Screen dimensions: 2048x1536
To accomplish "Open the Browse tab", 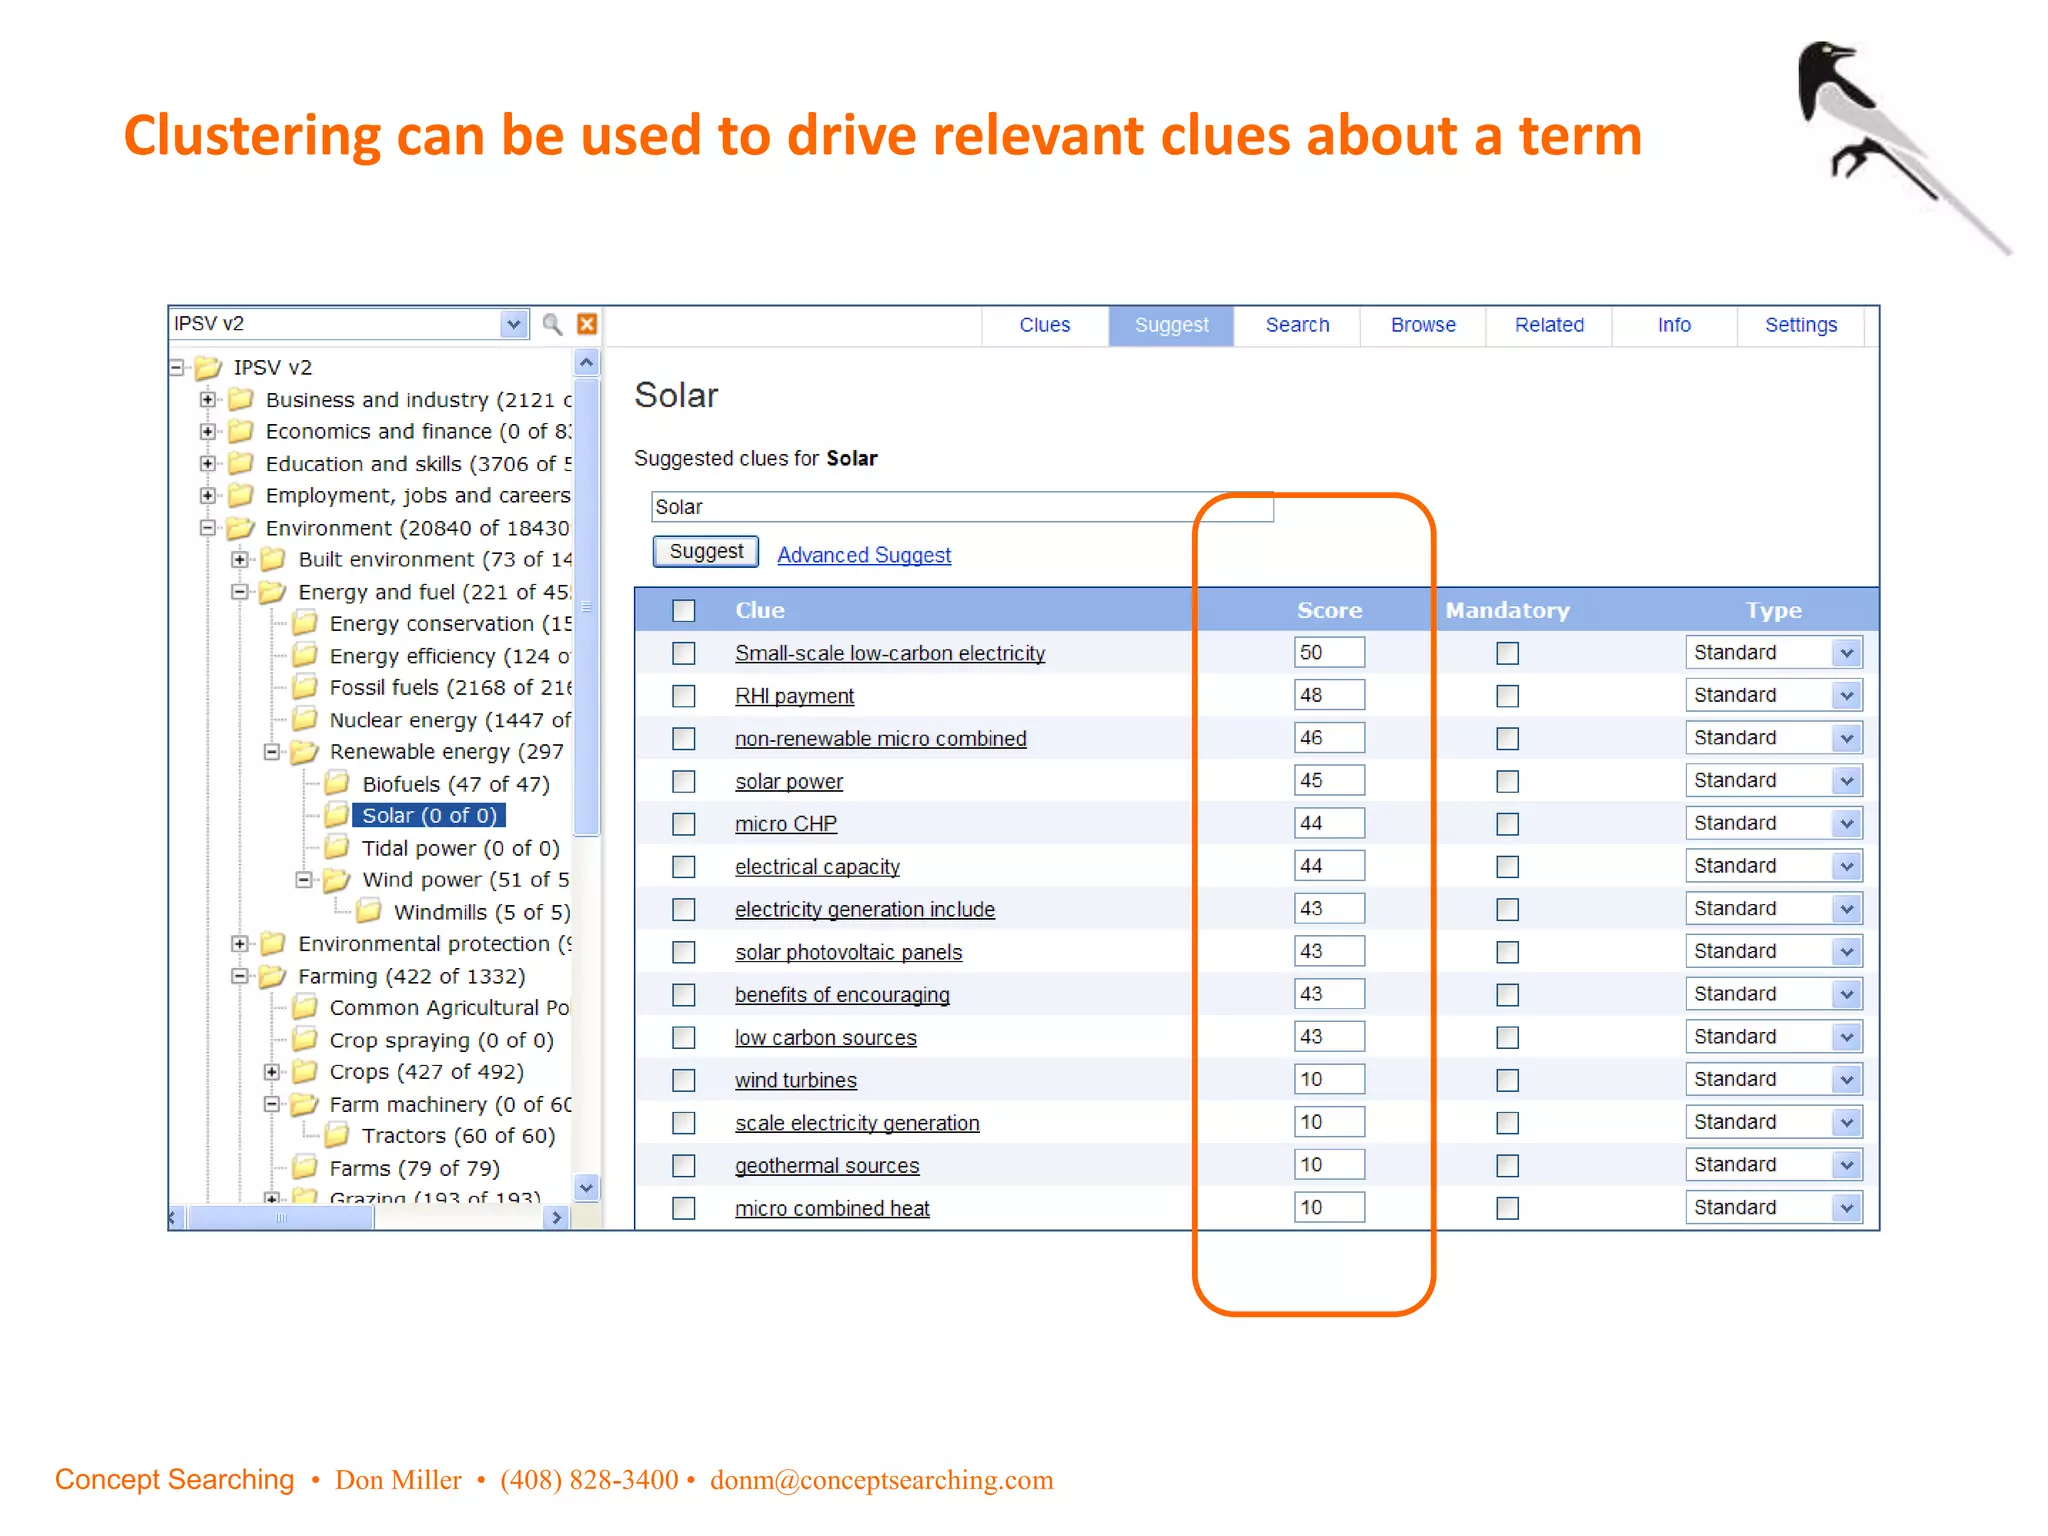I will 1423,325.
